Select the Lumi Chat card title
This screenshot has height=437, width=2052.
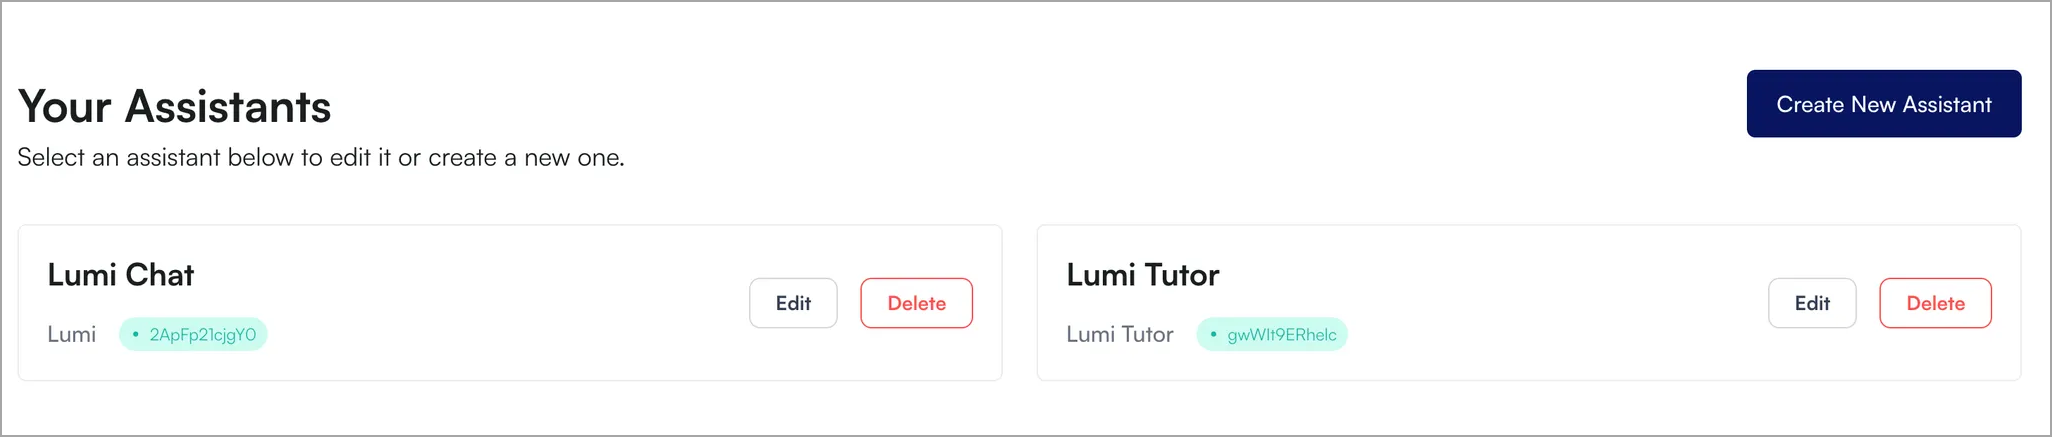[121, 275]
